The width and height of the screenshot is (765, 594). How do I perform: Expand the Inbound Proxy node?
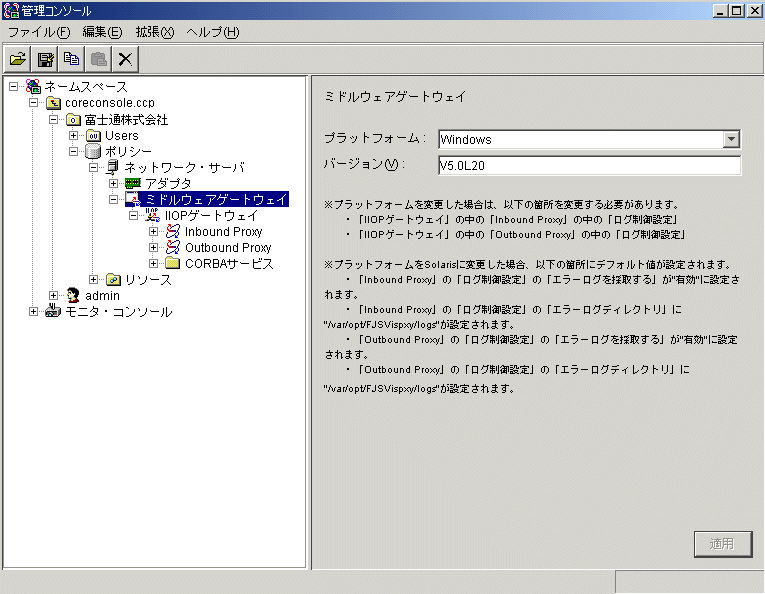154,231
